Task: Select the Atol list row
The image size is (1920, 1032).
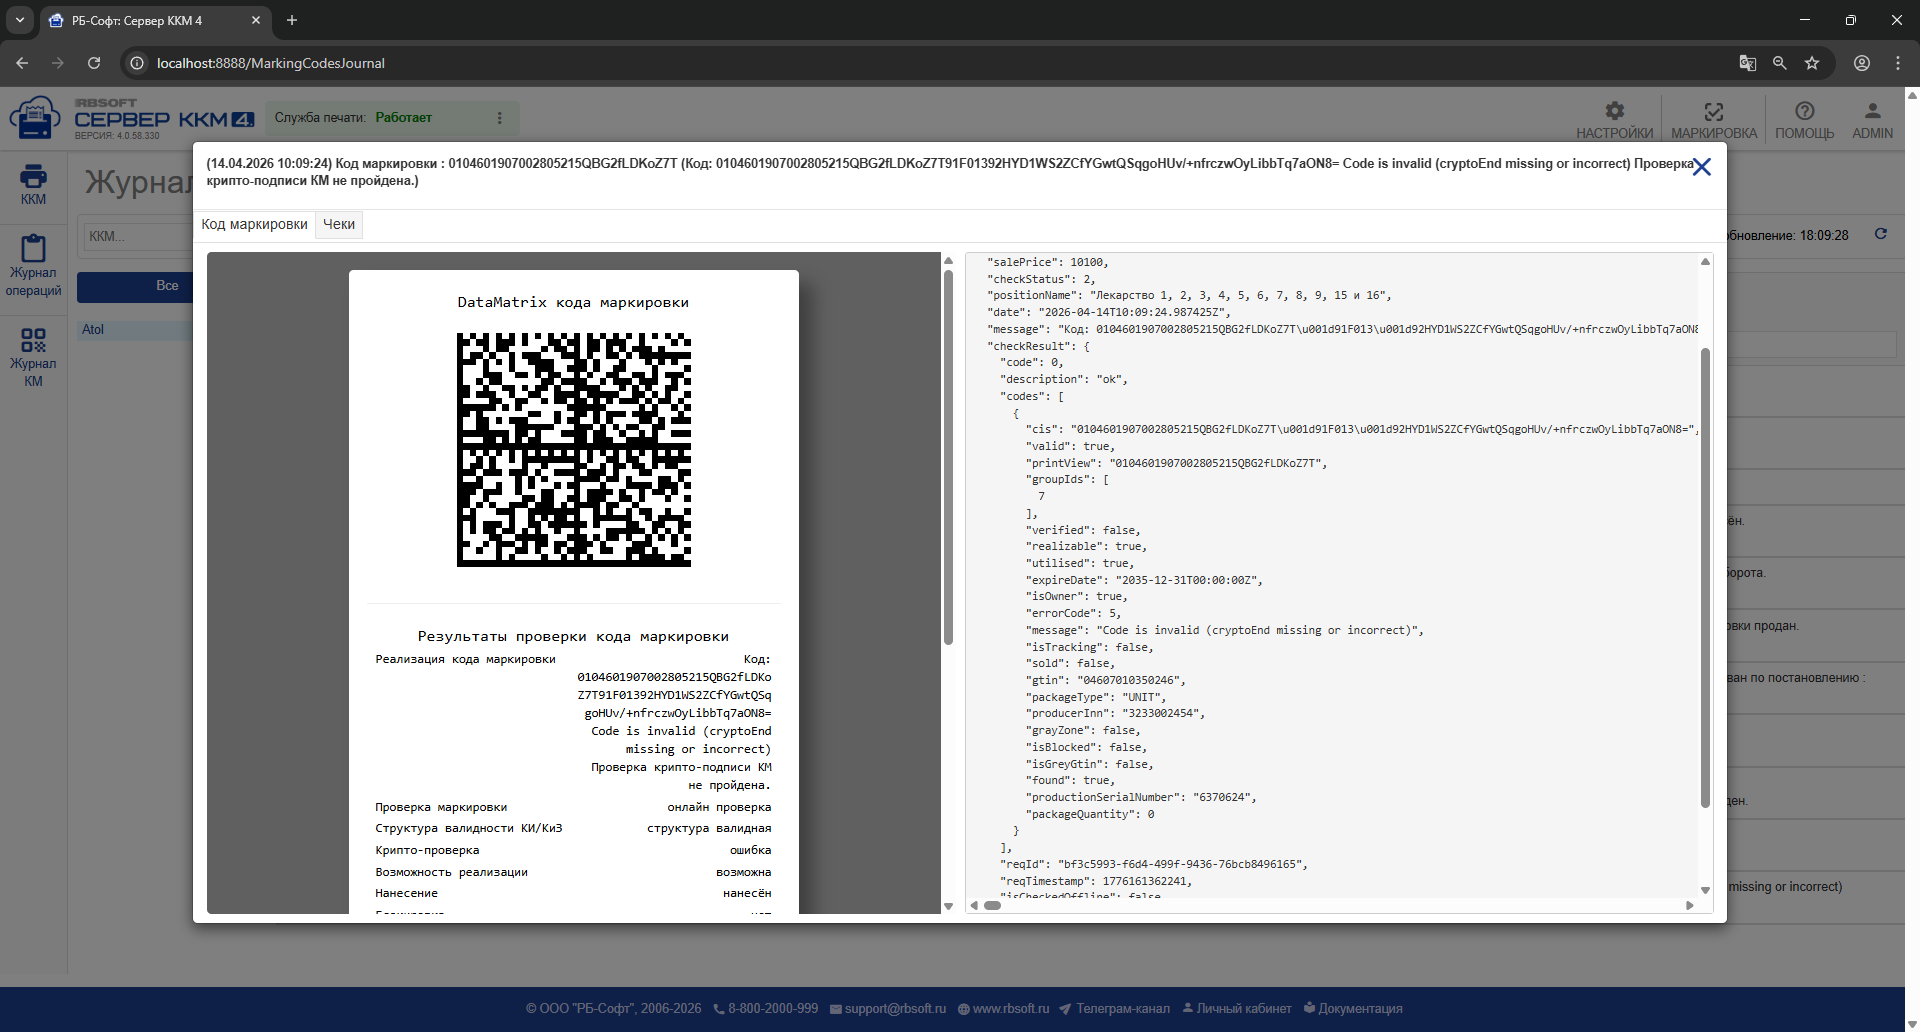Action: pyautogui.click(x=136, y=329)
